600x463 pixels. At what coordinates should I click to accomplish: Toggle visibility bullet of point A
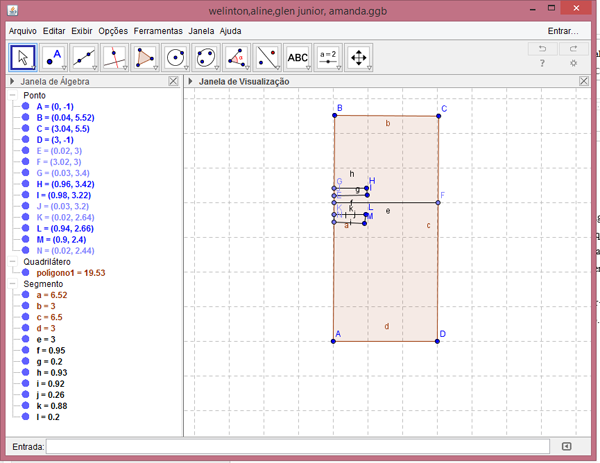coord(26,106)
